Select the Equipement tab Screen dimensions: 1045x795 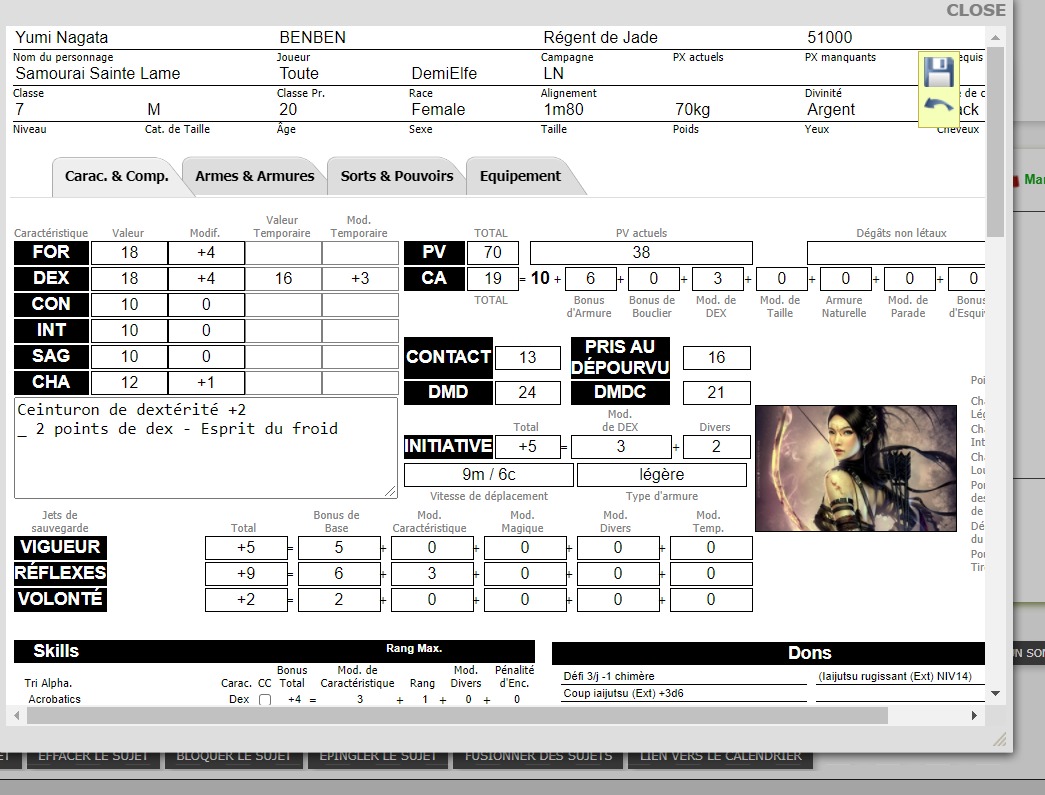click(520, 176)
